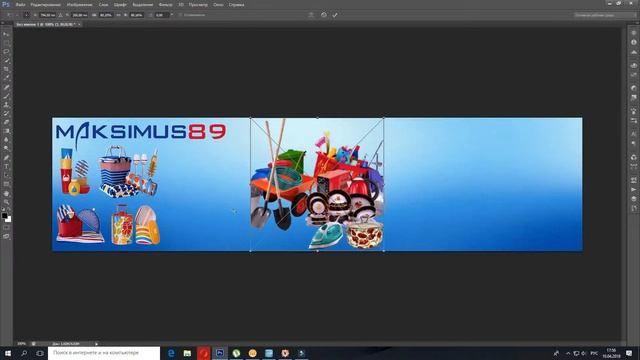Toggle the relative positioning triangle in options bar
This screenshot has width=640, height=360.
(x=60, y=15)
